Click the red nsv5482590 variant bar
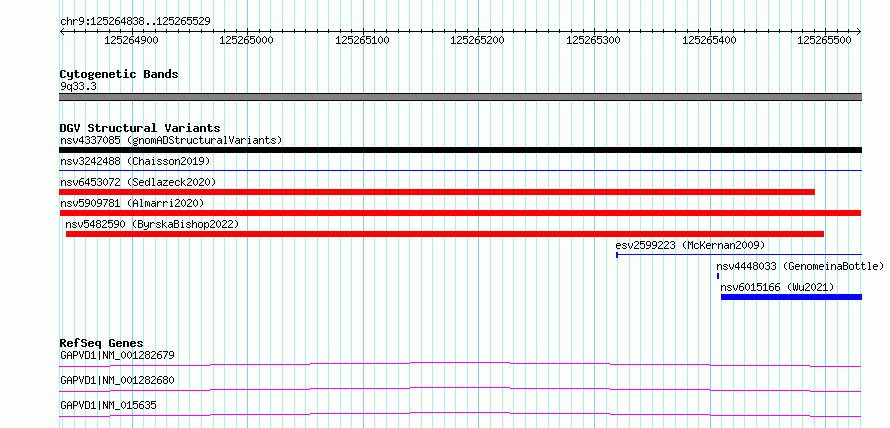The image size is (890, 428). [445, 234]
